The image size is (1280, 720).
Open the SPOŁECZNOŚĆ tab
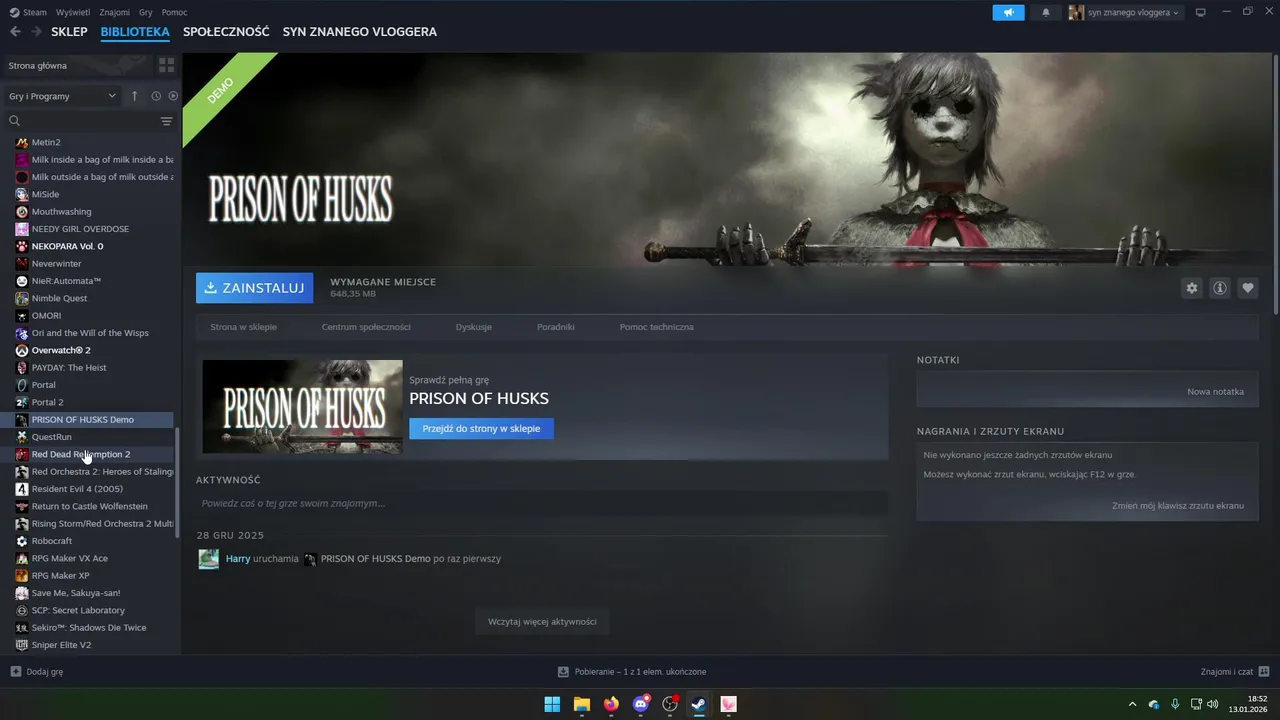coord(226,32)
